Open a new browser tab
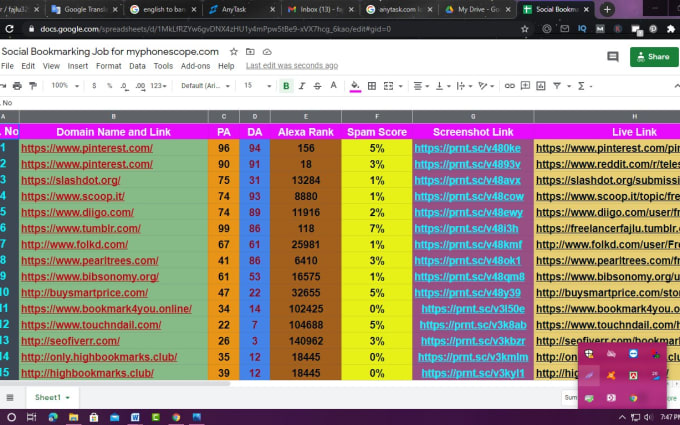This screenshot has width=680, height=425. pos(607,9)
